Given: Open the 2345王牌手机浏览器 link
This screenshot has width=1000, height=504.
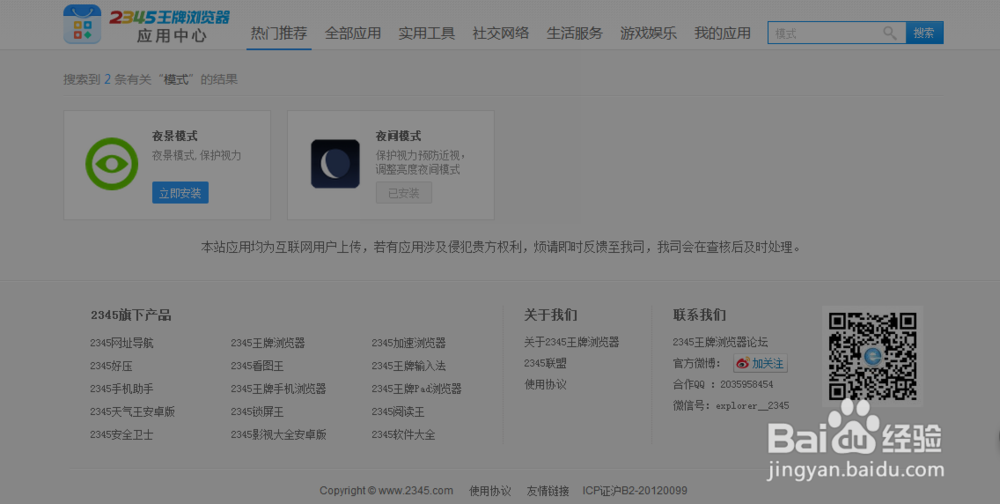Looking at the screenshot, I should pyautogui.click(x=279, y=389).
